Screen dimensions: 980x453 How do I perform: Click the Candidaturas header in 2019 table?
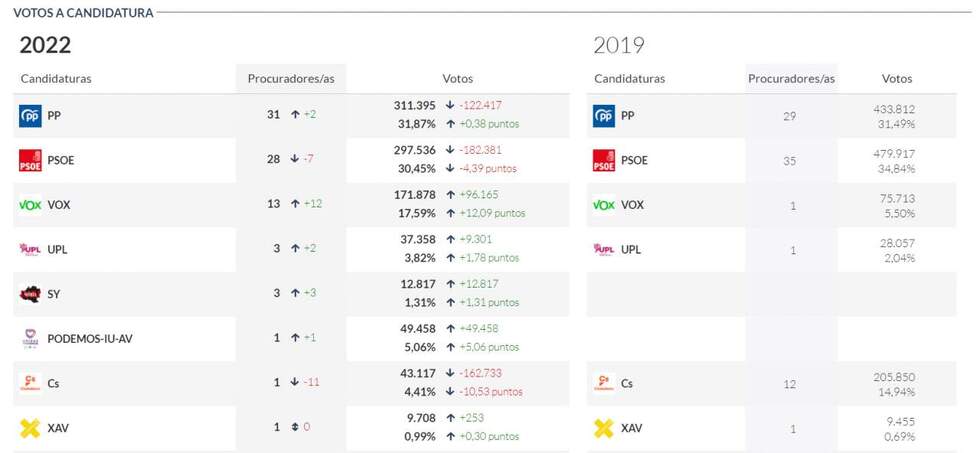(x=629, y=79)
